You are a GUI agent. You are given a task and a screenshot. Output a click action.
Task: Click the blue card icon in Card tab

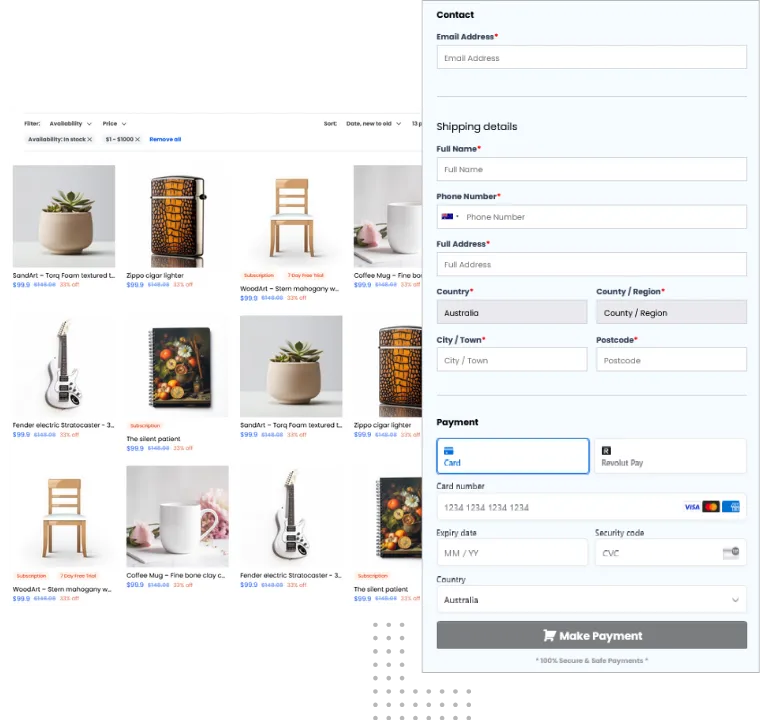pyautogui.click(x=448, y=450)
